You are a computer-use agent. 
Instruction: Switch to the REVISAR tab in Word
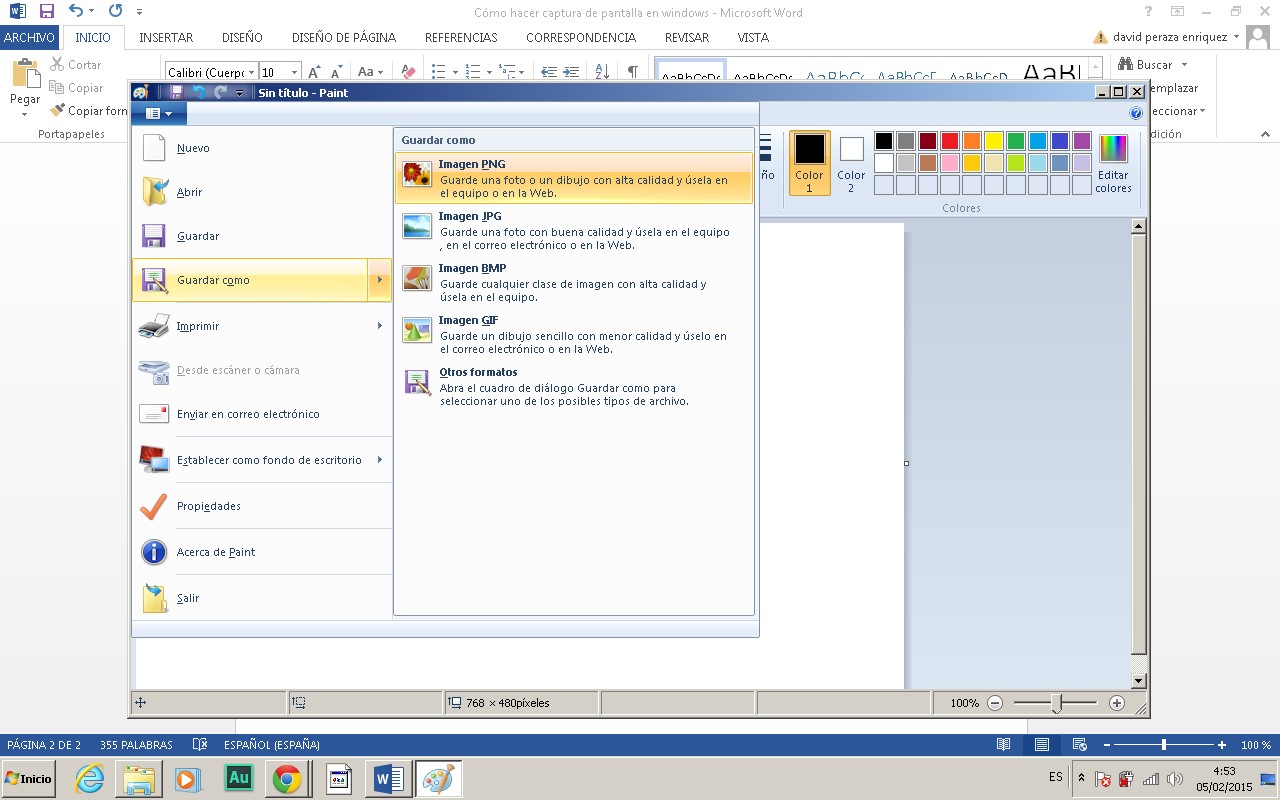(x=687, y=38)
